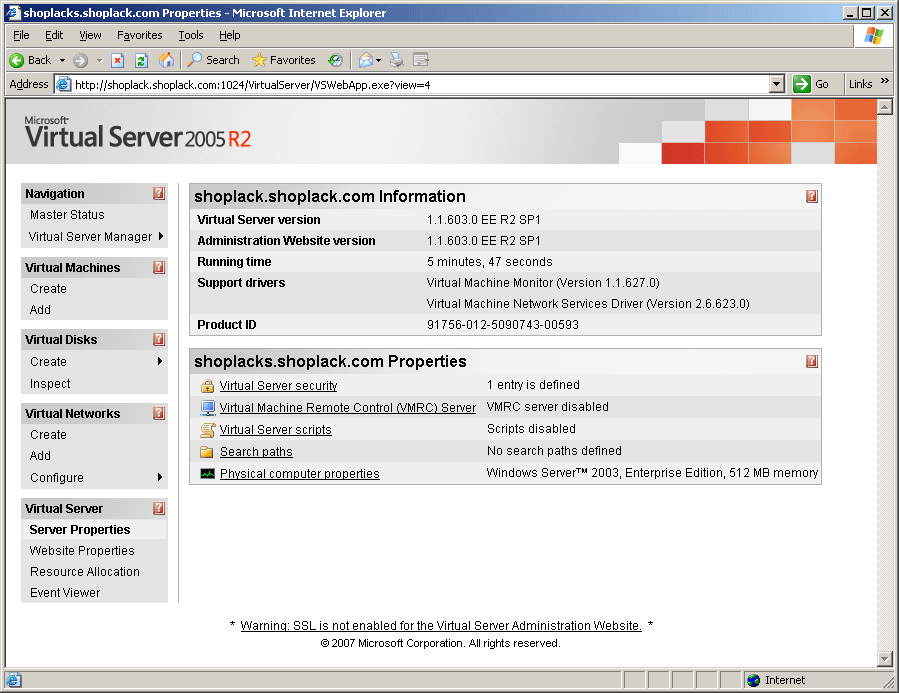
Task: Click the graph icon beside Physical computer properties
Action: click(207, 473)
